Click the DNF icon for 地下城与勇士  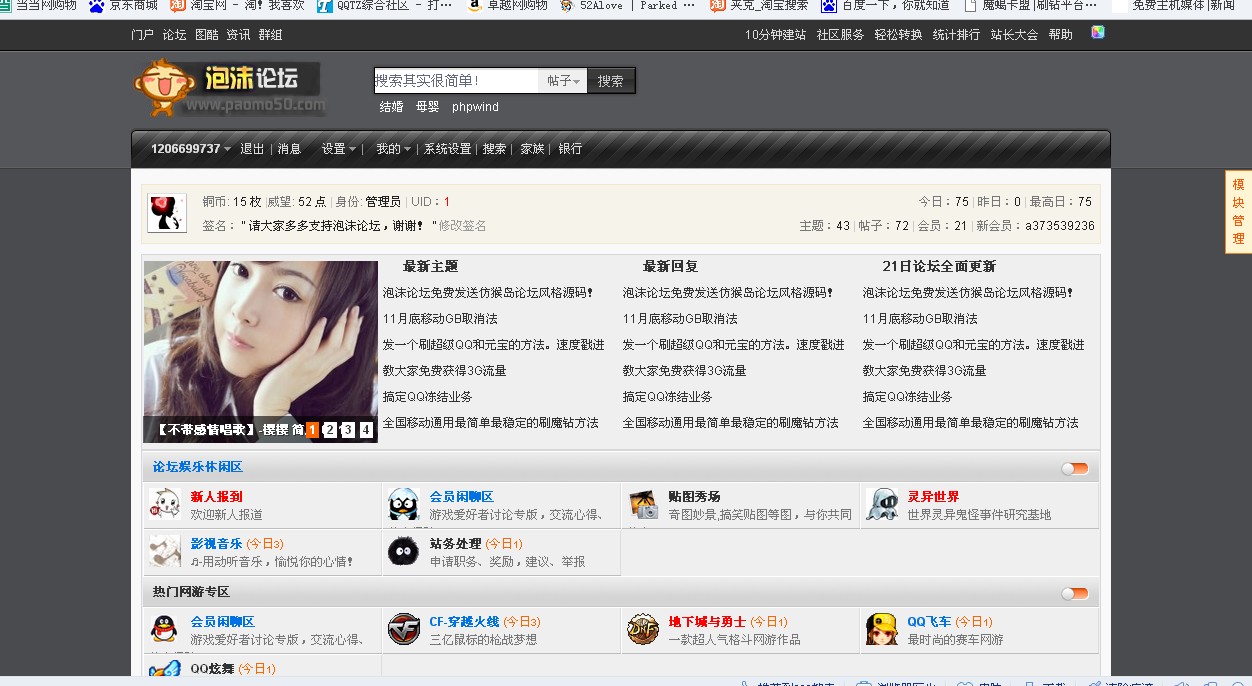tap(644, 629)
